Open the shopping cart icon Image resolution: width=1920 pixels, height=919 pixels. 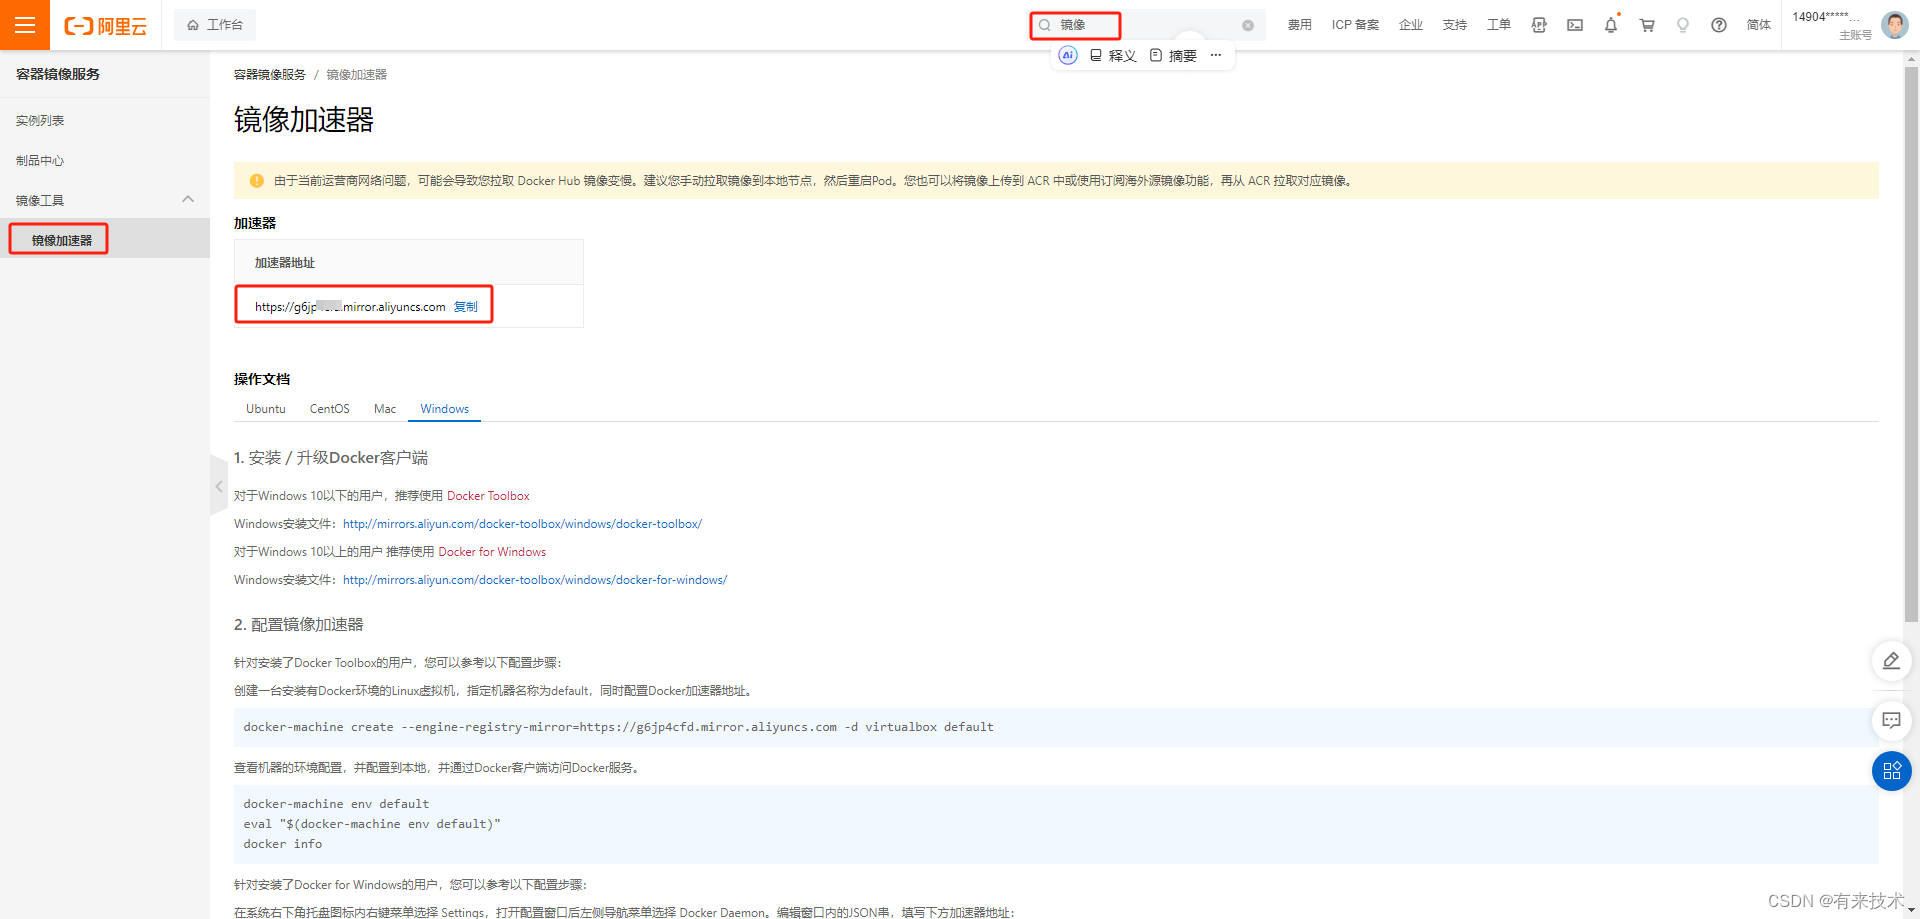(x=1647, y=25)
